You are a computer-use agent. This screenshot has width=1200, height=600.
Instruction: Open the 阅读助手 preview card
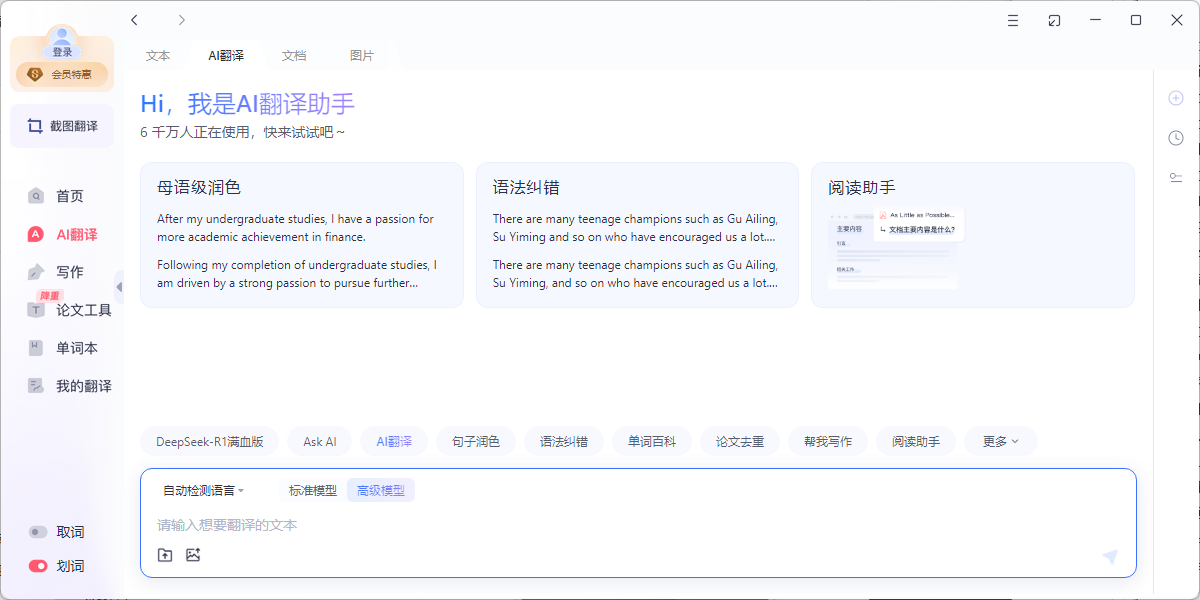pyautogui.click(x=972, y=235)
